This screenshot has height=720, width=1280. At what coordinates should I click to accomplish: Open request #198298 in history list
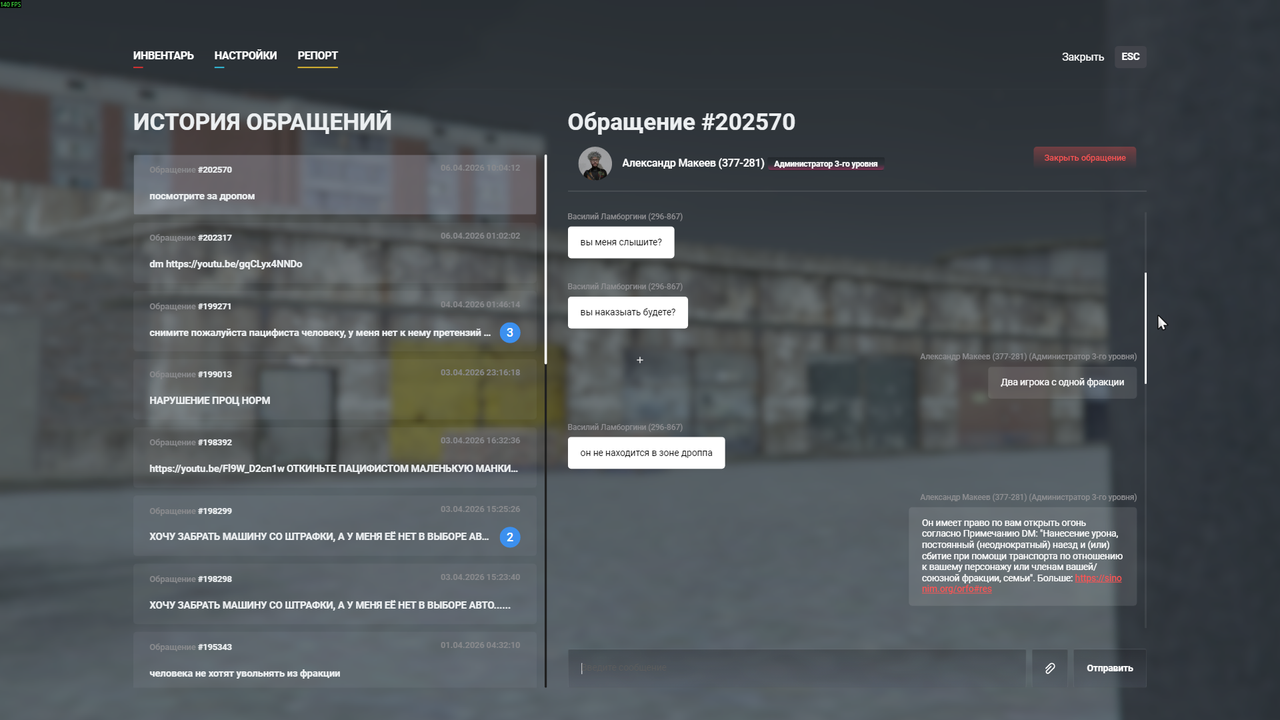tap(335, 592)
